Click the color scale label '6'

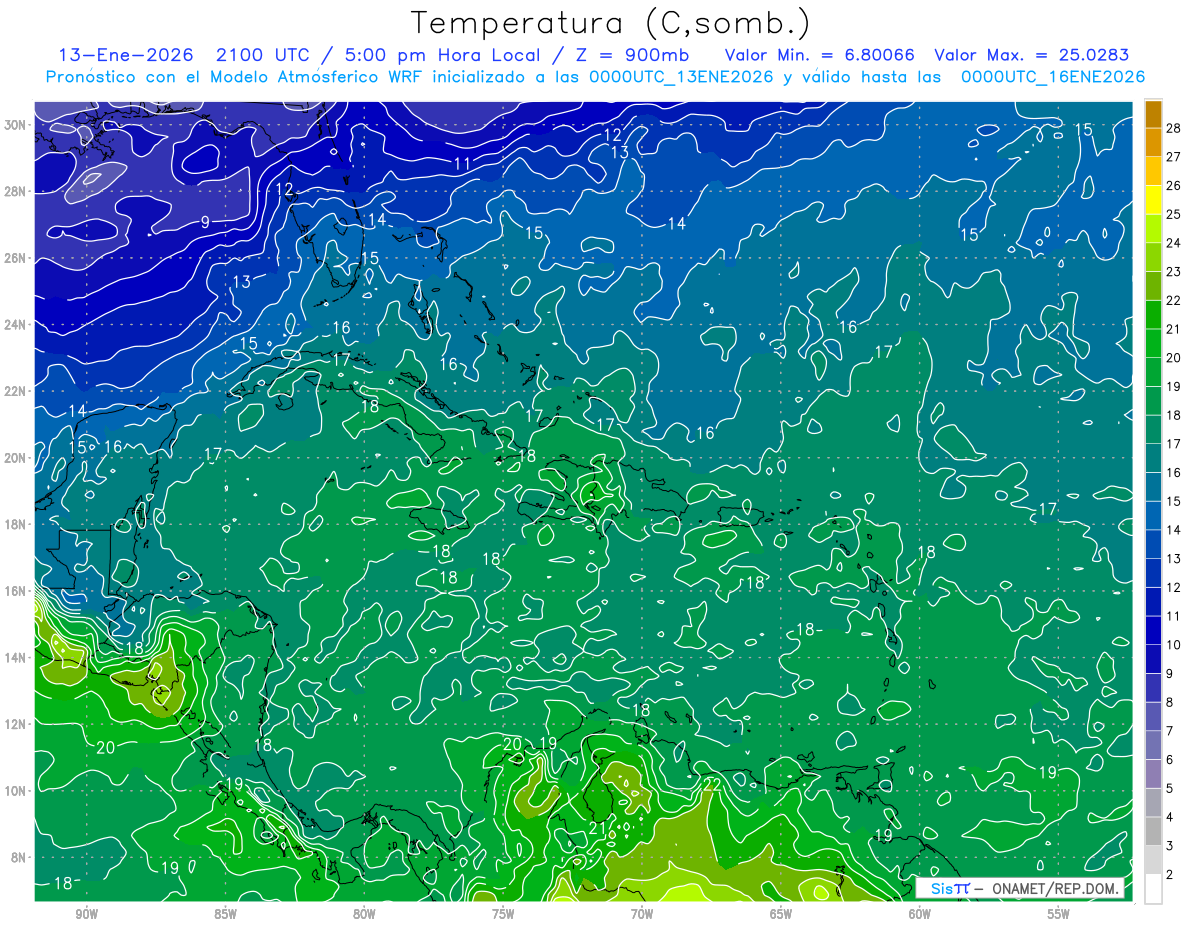pyautogui.click(x=1170, y=760)
